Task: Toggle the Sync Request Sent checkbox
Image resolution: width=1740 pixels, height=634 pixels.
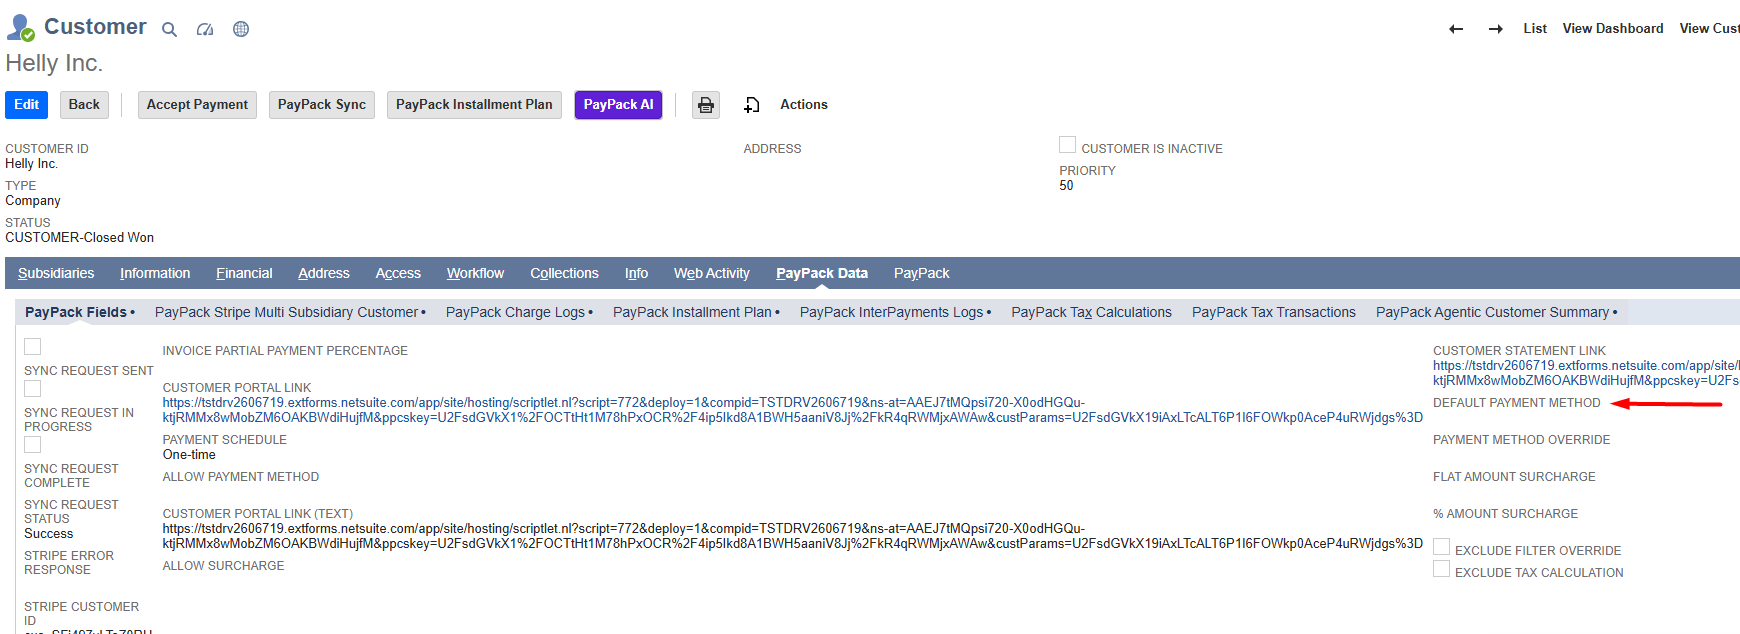Action: pyautogui.click(x=33, y=347)
